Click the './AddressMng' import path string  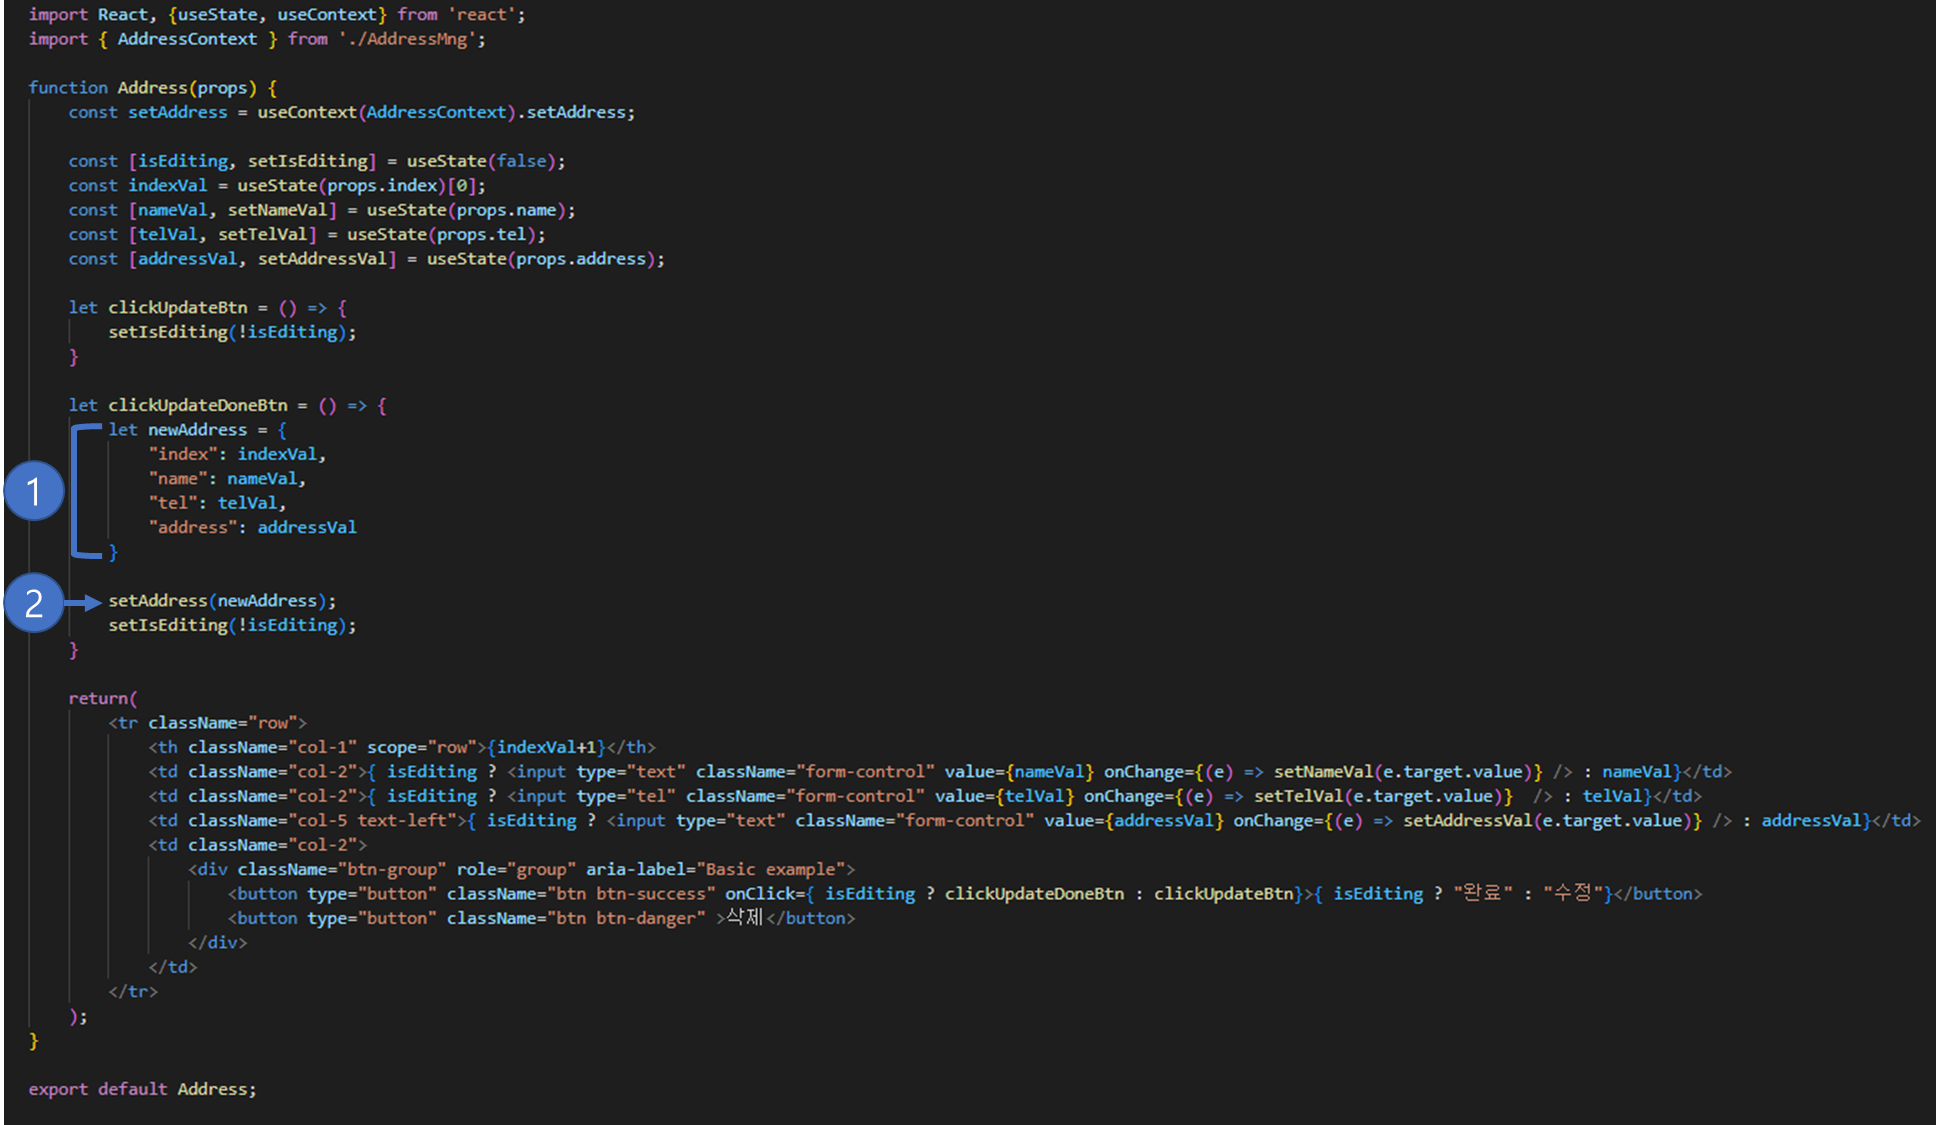(x=406, y=39)
